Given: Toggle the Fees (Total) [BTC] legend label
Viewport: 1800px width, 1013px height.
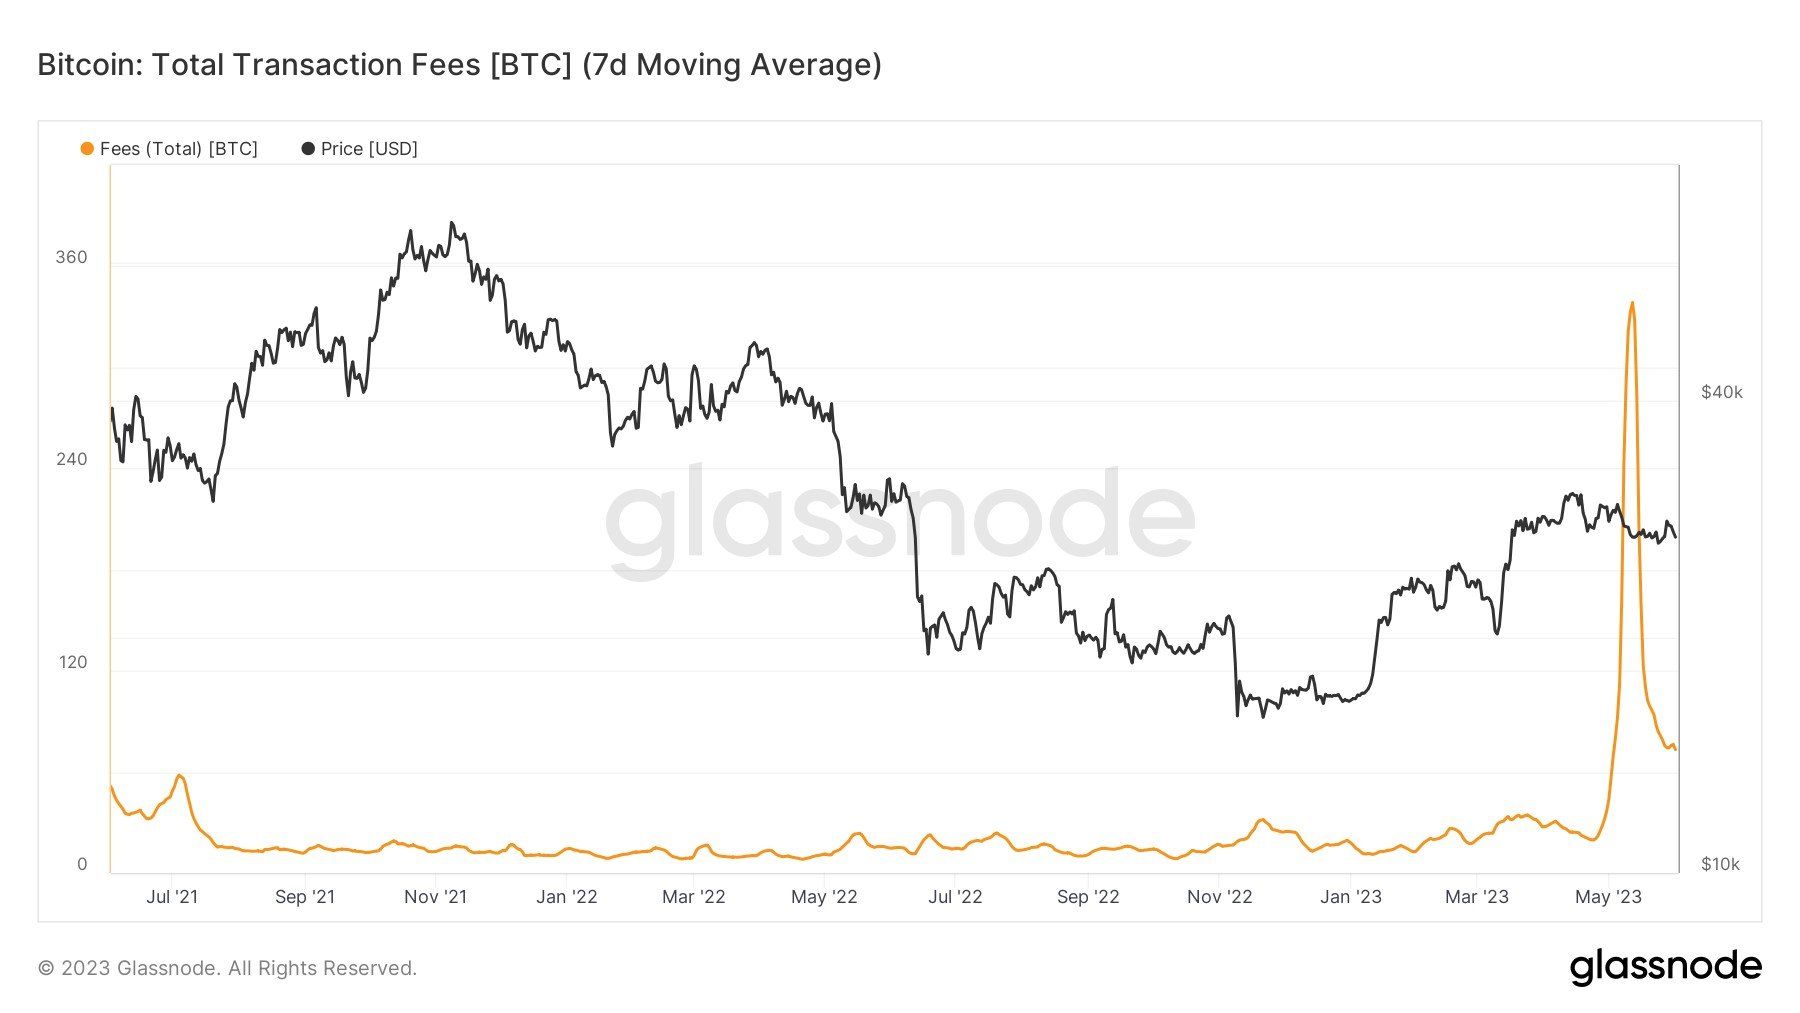Looking at the screenshot, I should (178, 149).
